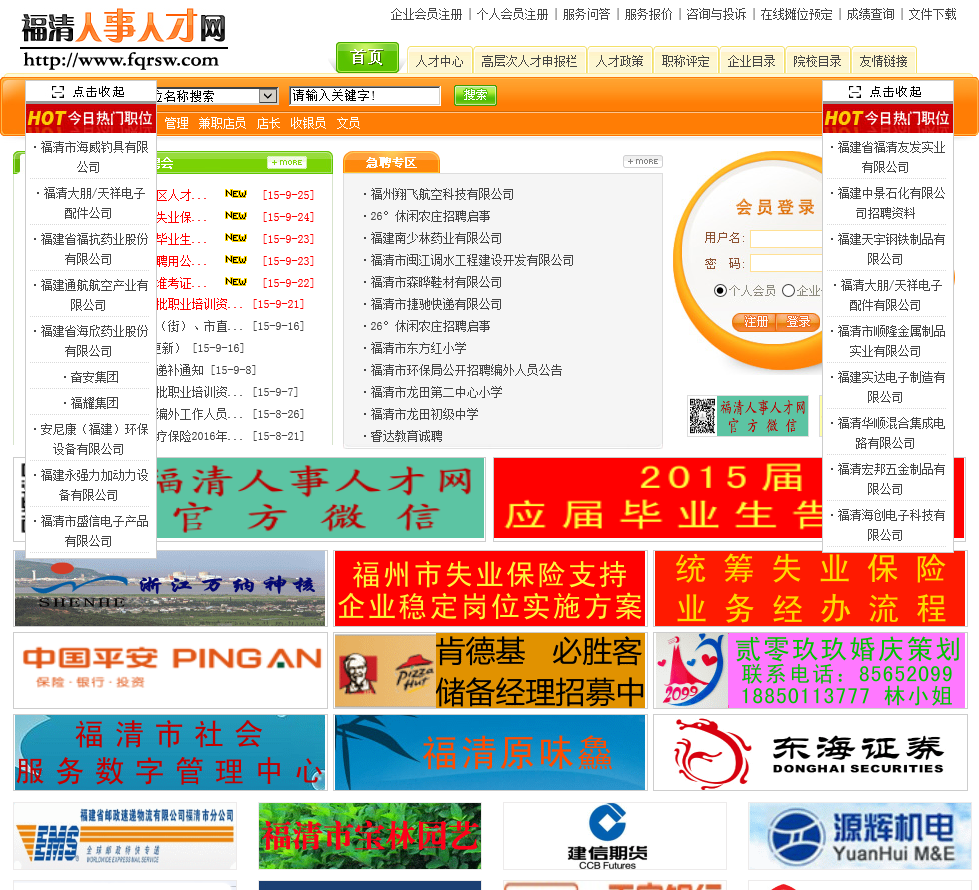Open 睿达教育诚聘 listing
Viewport: 979px width, 890px height.
(406, 436)
